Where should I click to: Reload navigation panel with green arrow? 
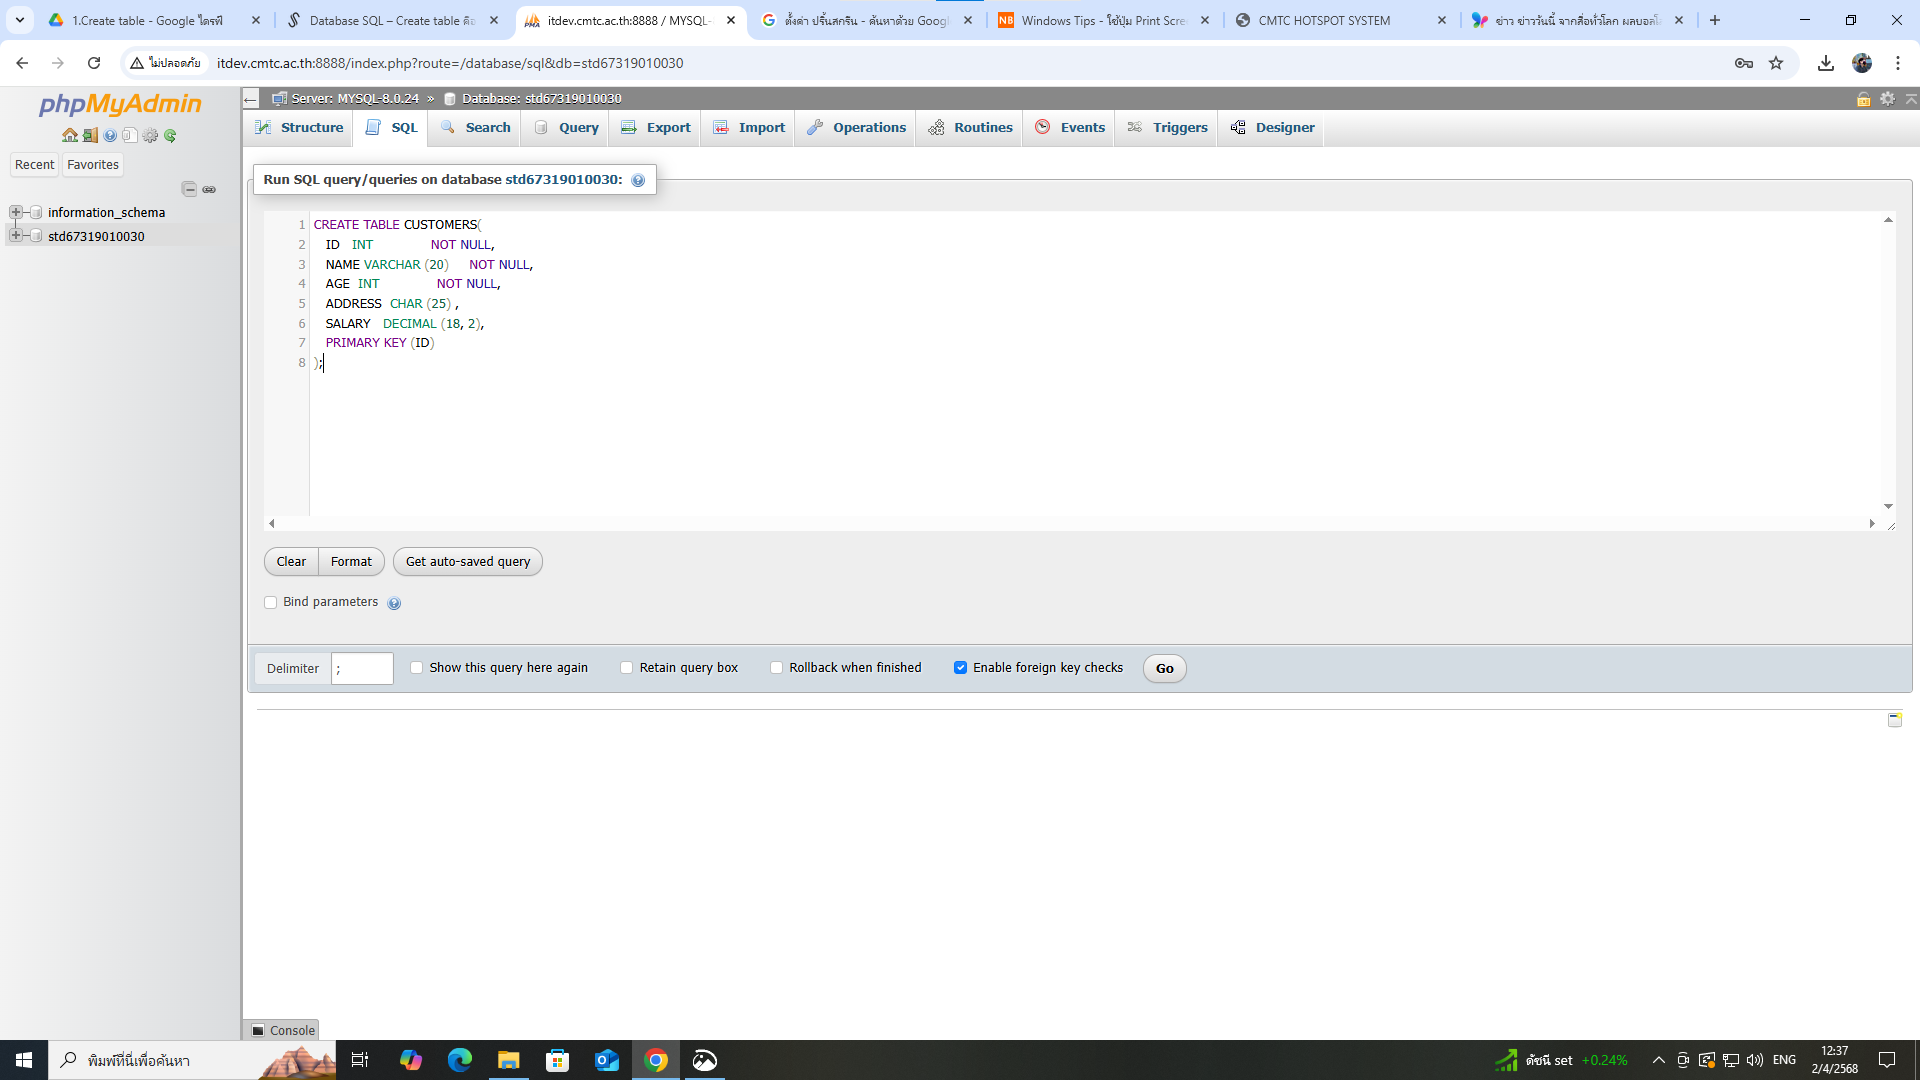point(170,136)
